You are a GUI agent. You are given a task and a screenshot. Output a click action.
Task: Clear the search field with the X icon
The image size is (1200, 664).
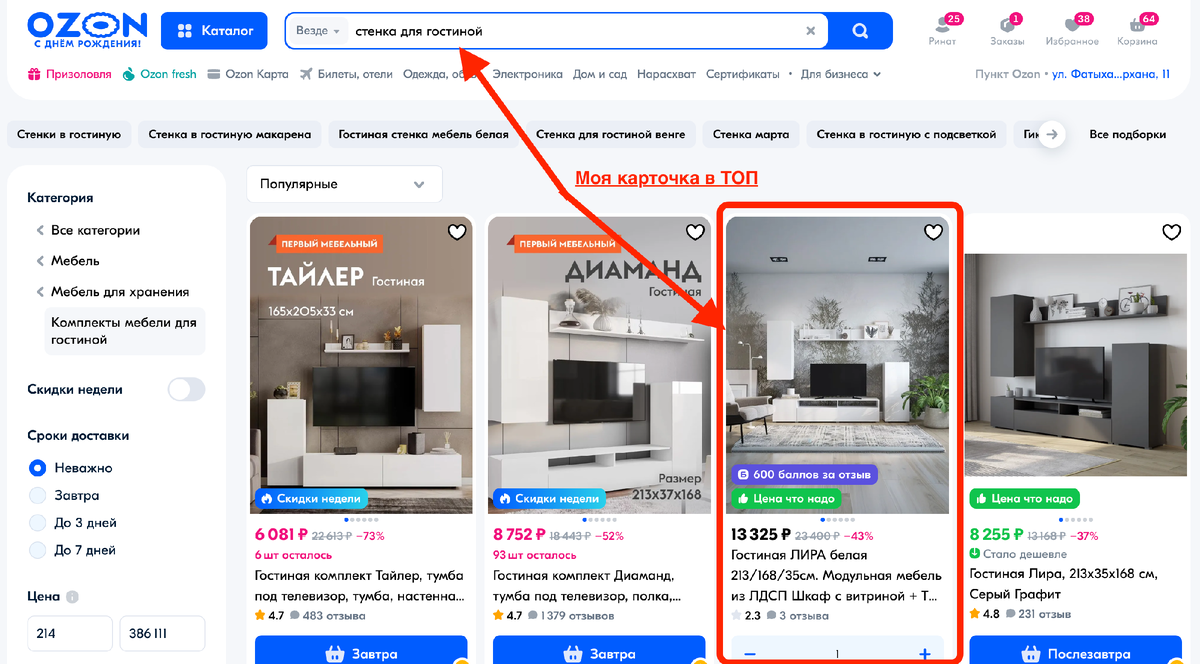point(811,31)
